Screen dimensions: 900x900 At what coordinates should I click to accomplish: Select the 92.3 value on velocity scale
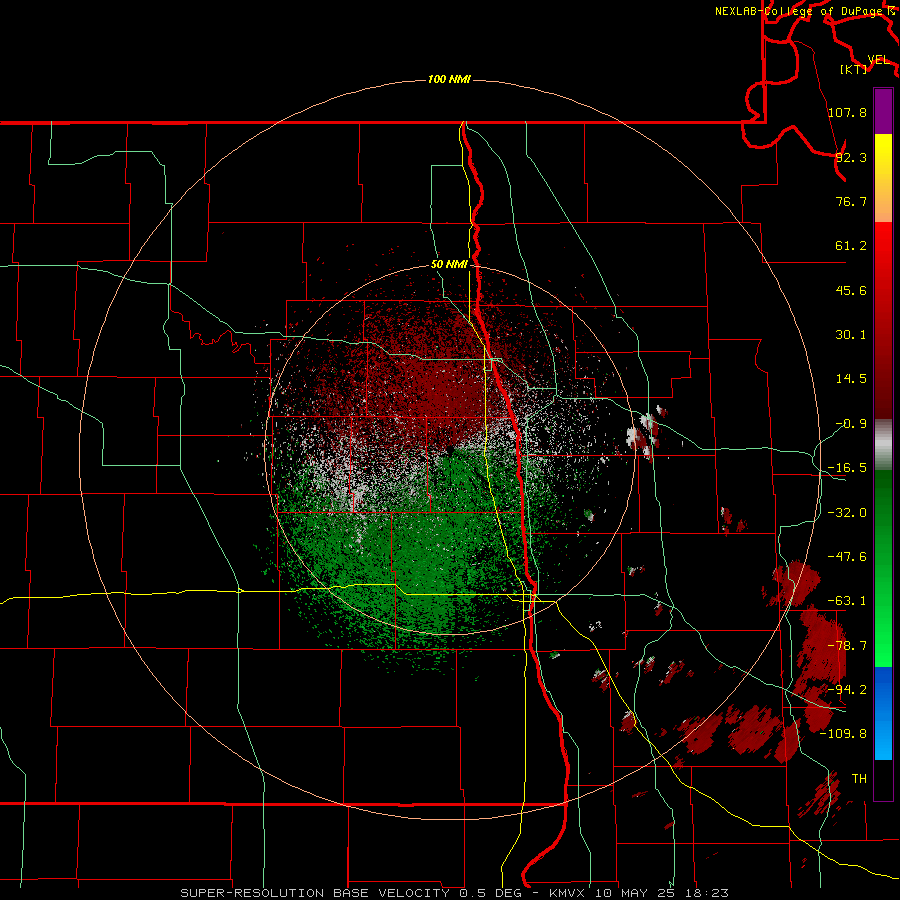coord(851,157)
